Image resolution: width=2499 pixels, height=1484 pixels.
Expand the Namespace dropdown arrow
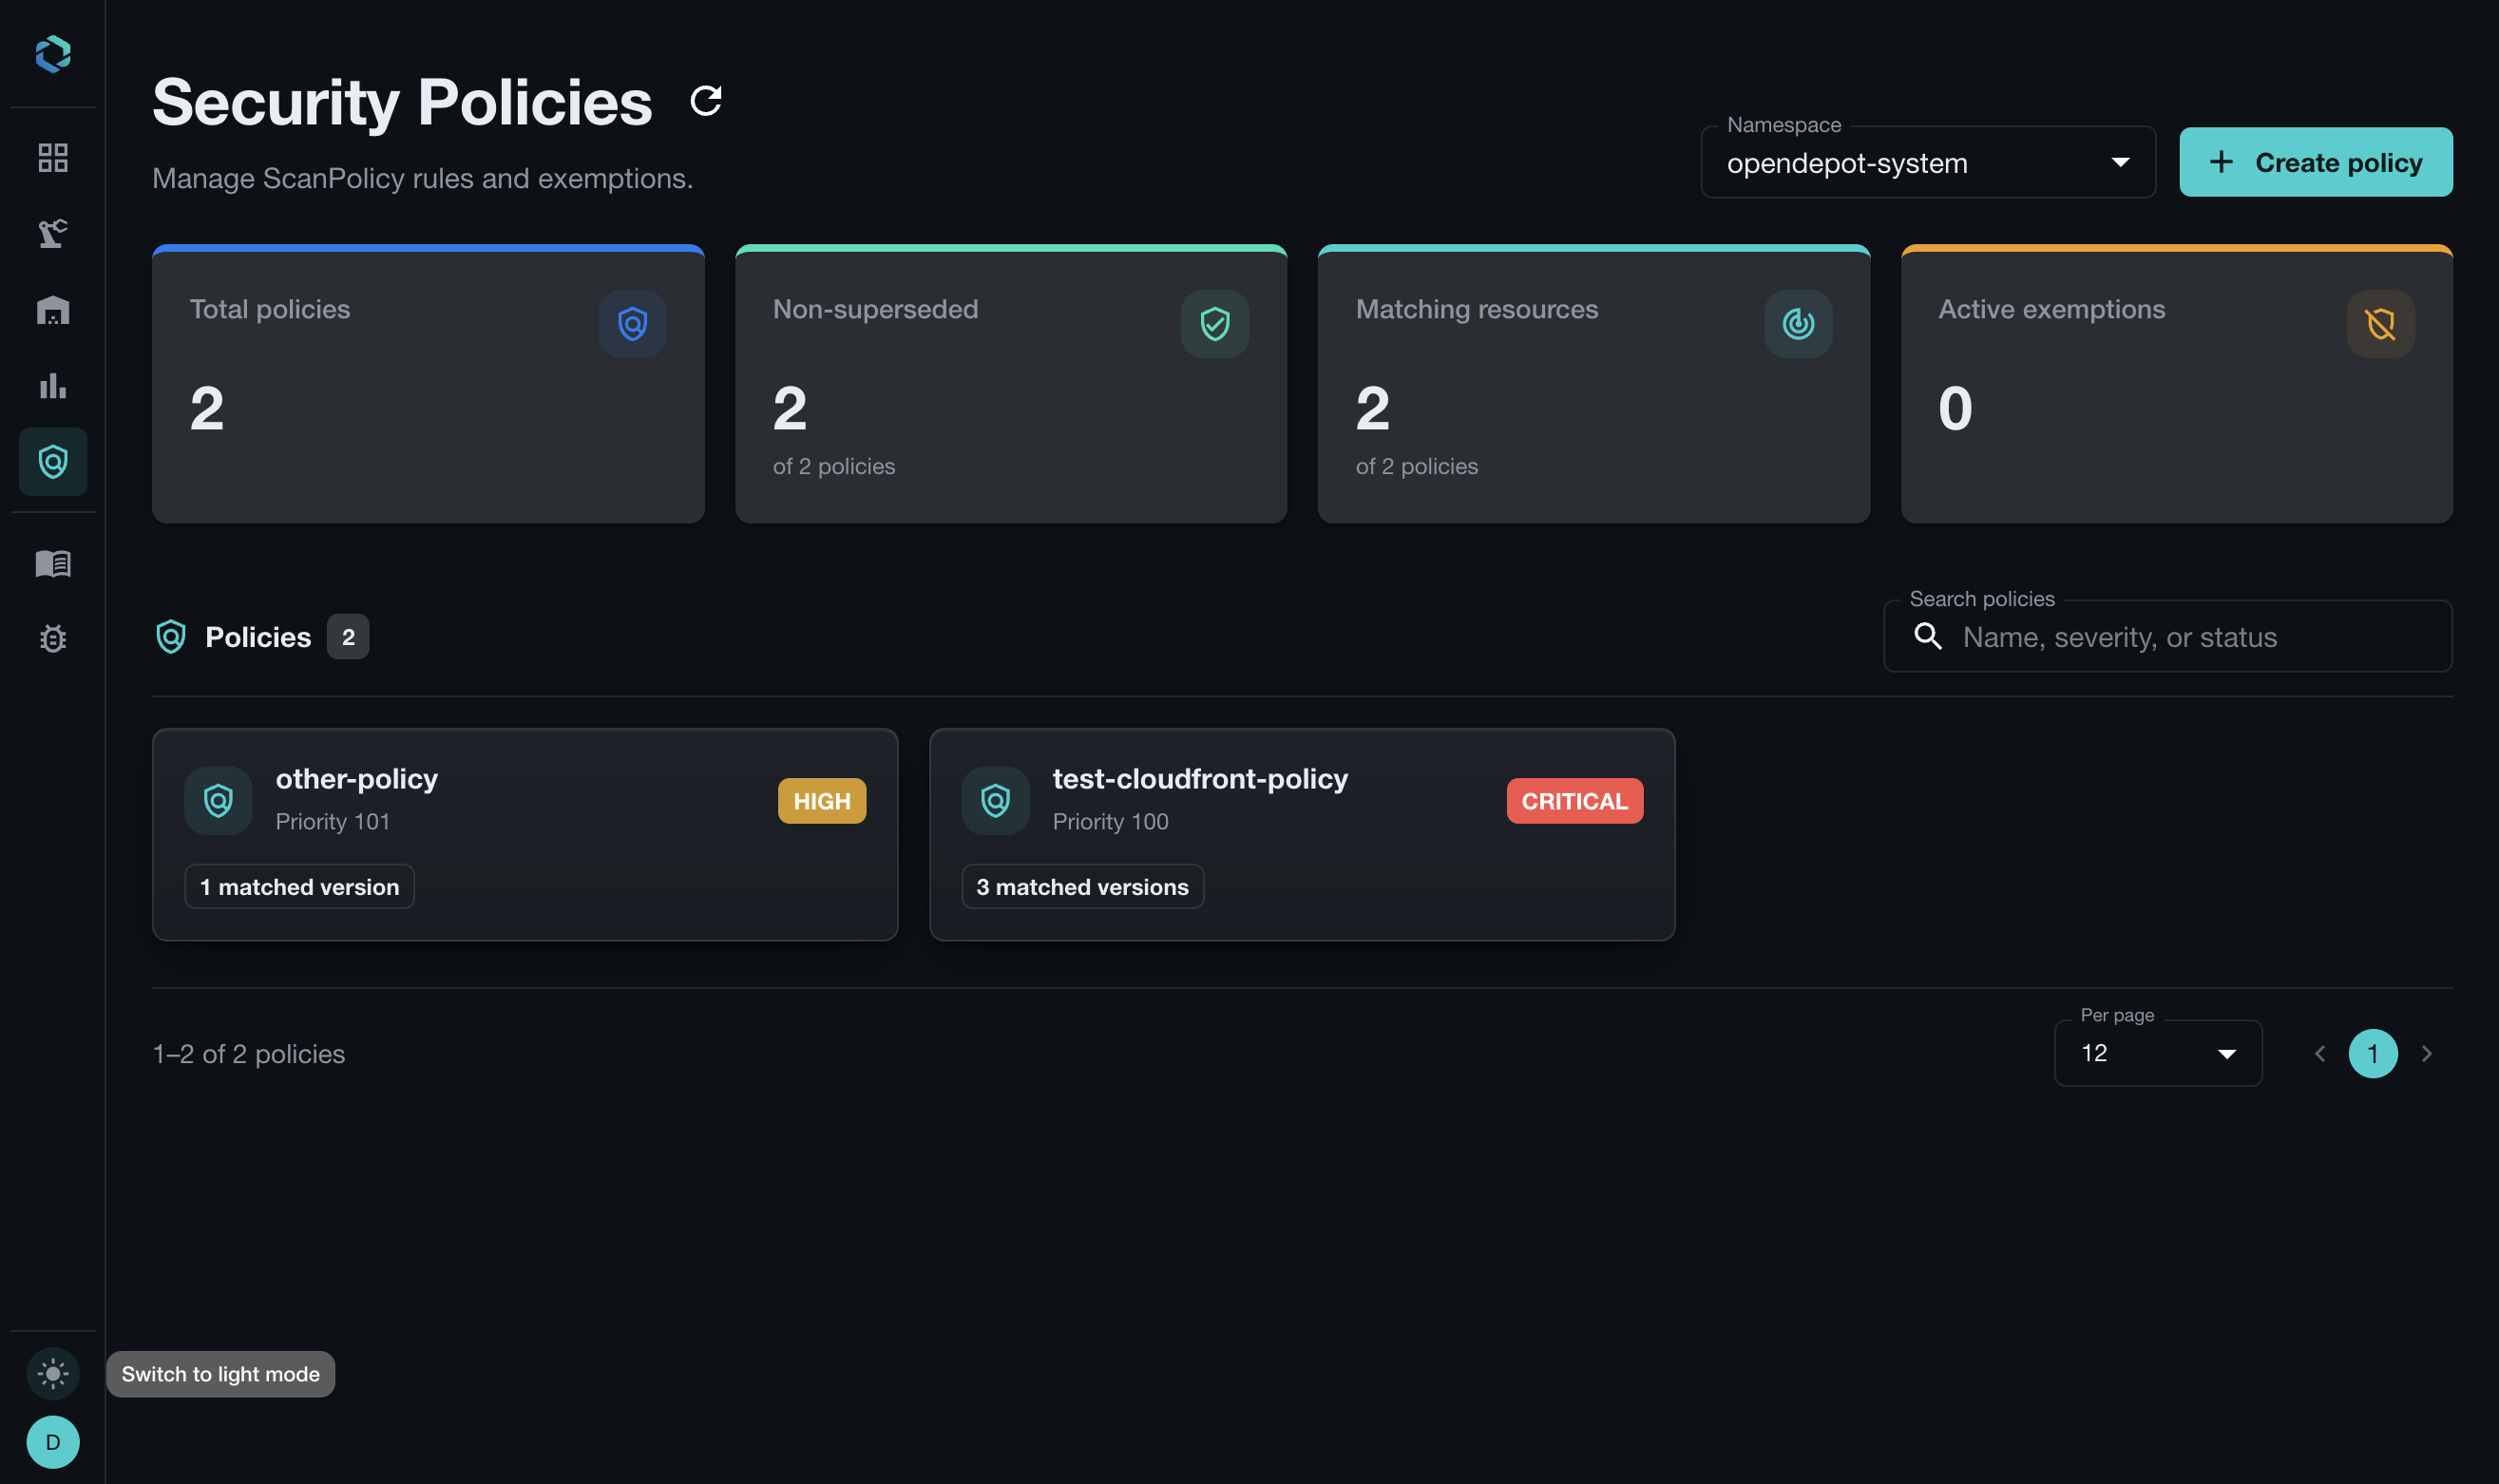2120,162
